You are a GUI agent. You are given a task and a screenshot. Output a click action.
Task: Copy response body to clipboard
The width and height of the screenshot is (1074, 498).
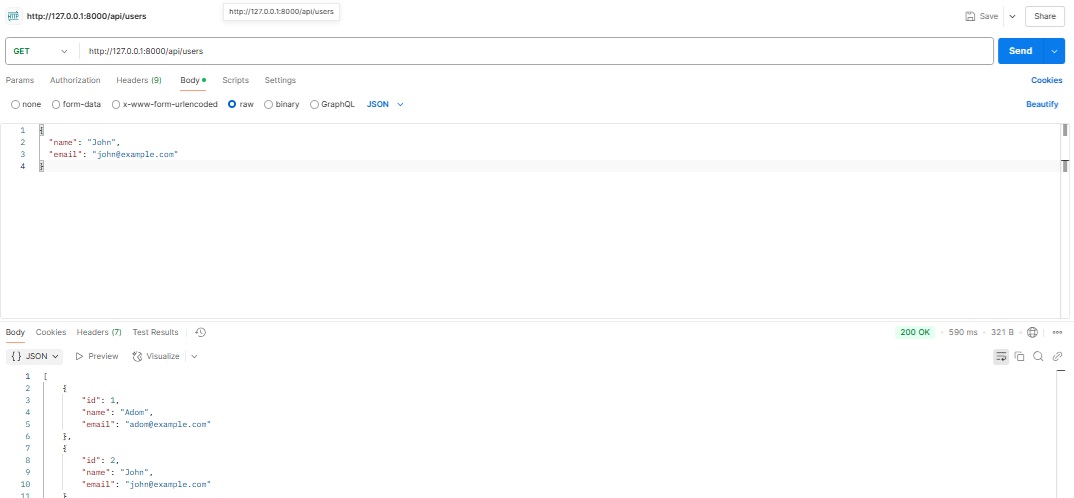click(1019, 356)
